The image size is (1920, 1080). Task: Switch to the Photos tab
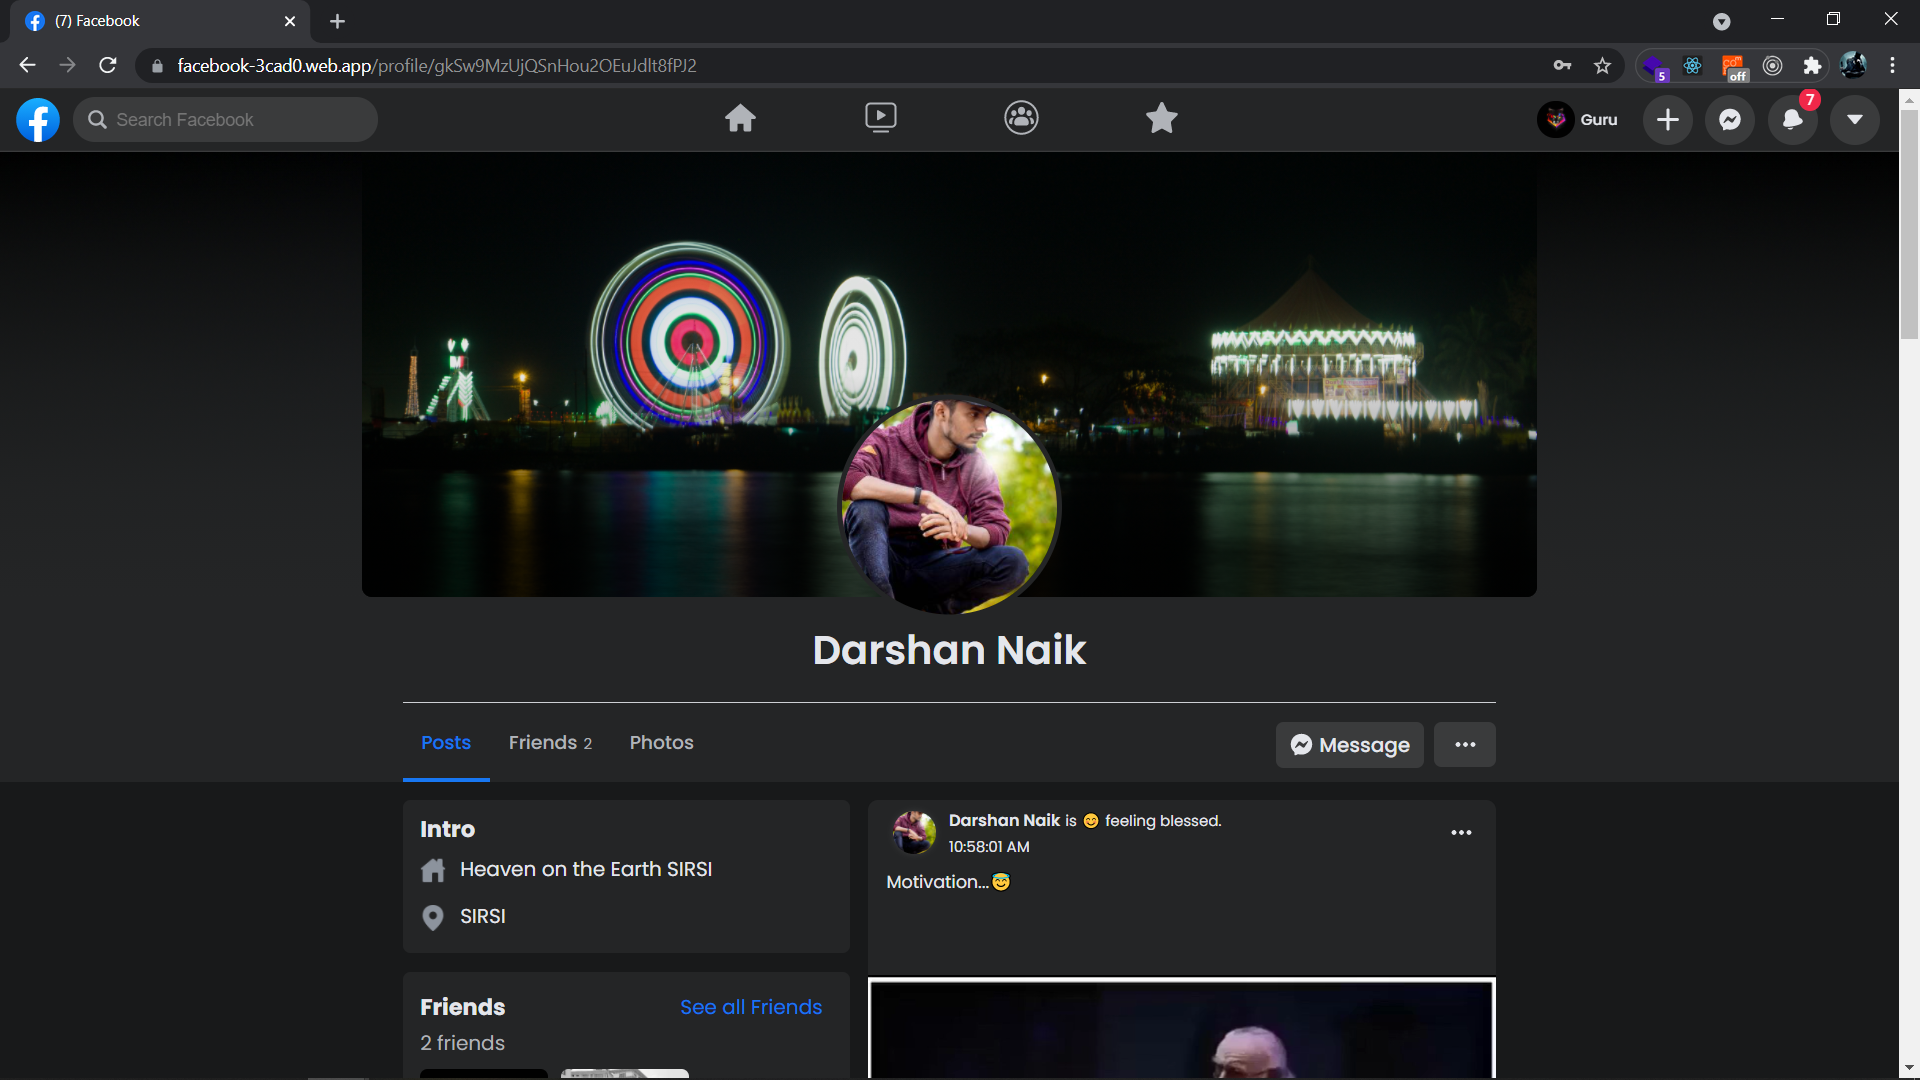[x=661, y=743]
